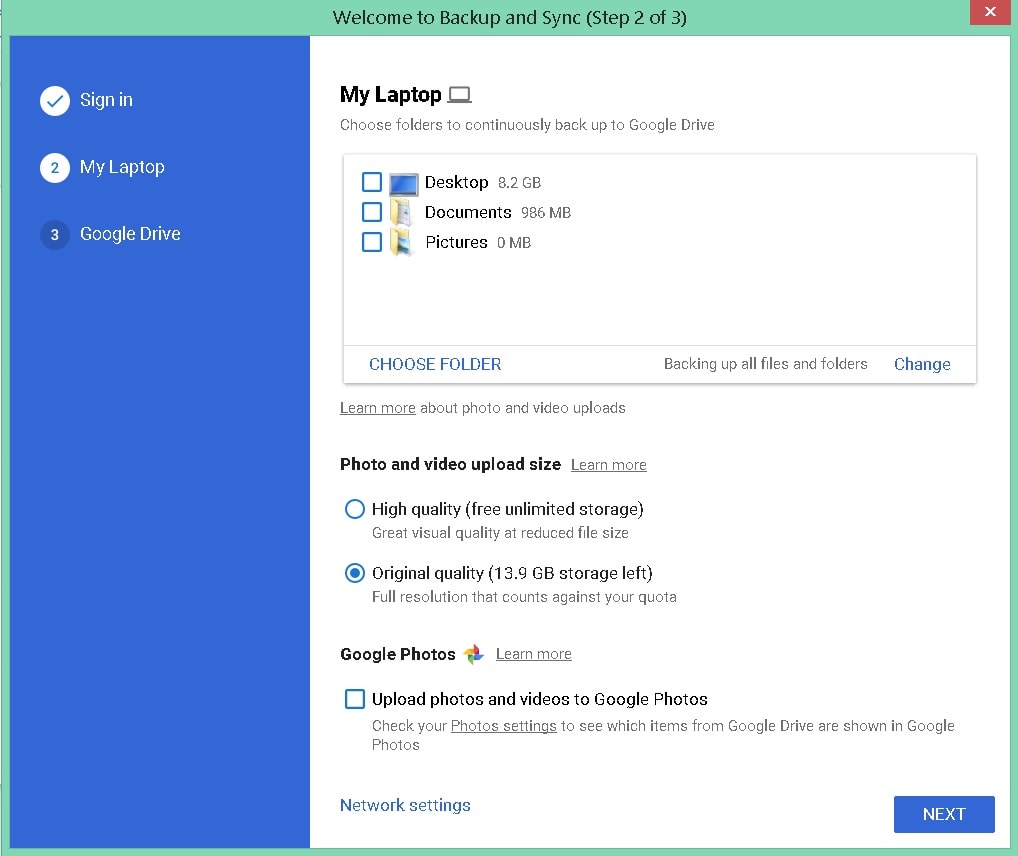Click the Documents folder icon
Screen dimensions: 1018x856
click(402, 213)
